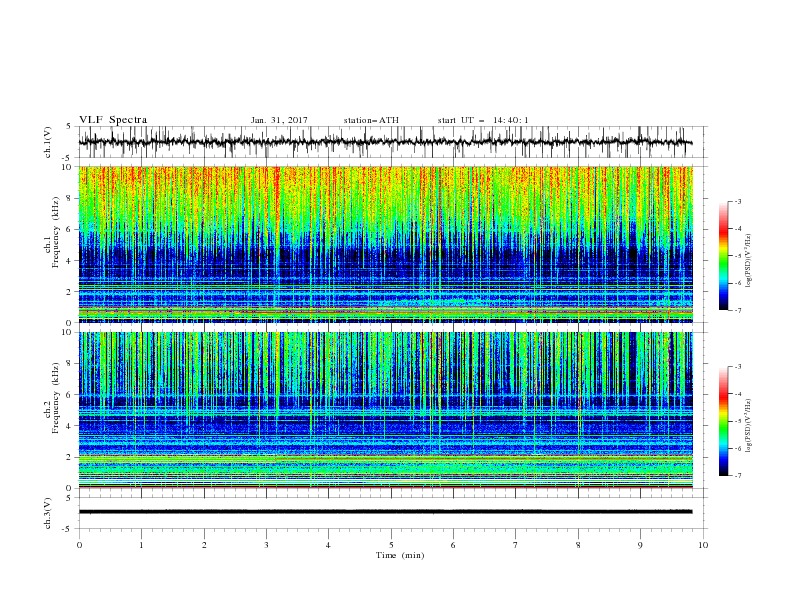
Task: Click the "Time (min)" axis label
Action: (400, 555)
